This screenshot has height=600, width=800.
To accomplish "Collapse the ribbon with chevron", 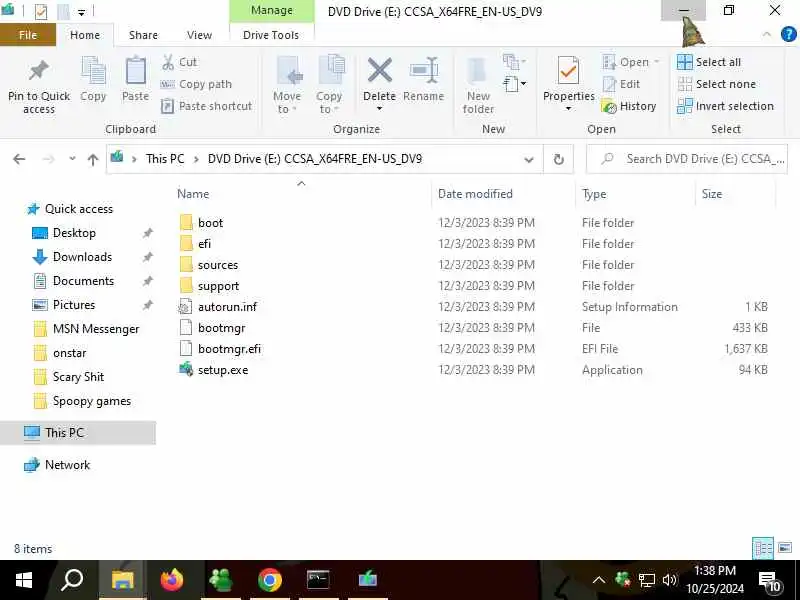I will (x=766, y=35).
